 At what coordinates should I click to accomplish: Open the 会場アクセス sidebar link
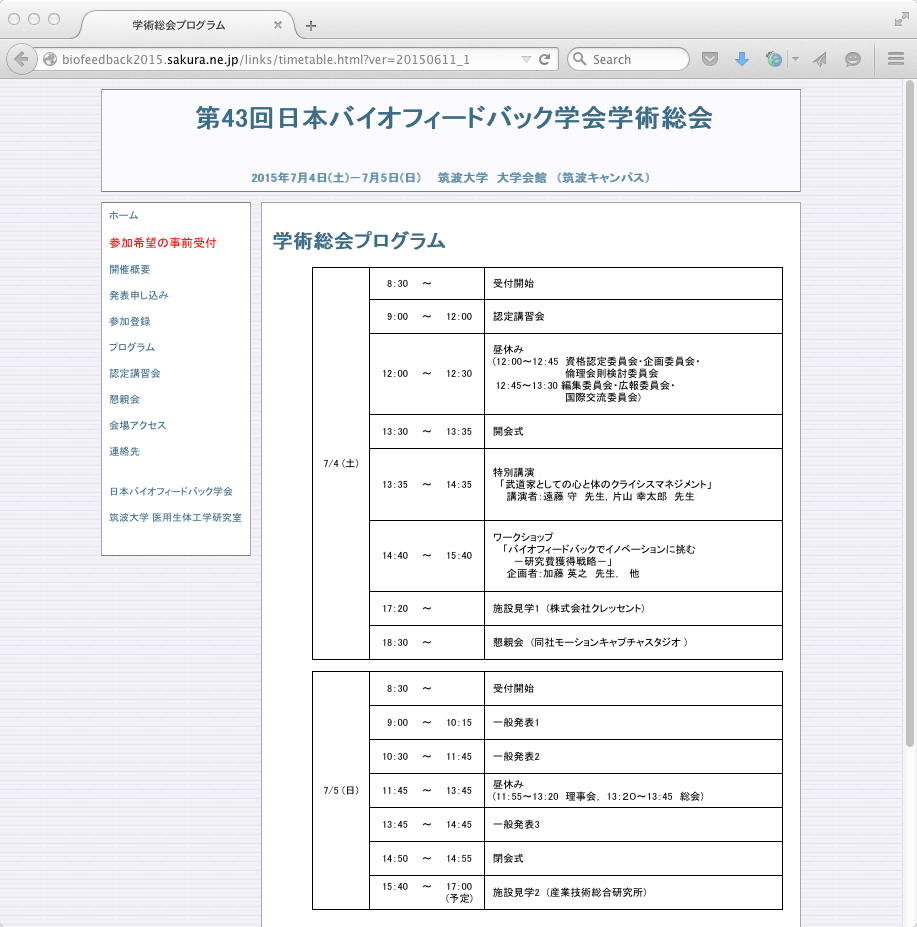[x=137, y=425]
